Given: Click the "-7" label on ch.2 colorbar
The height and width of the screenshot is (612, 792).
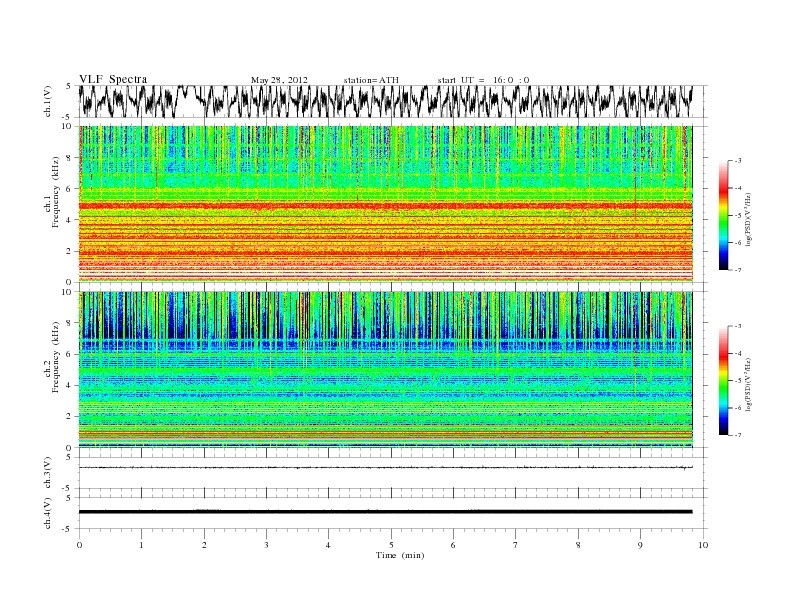Looking at the screenshot, I should click(x=737, y=435).
